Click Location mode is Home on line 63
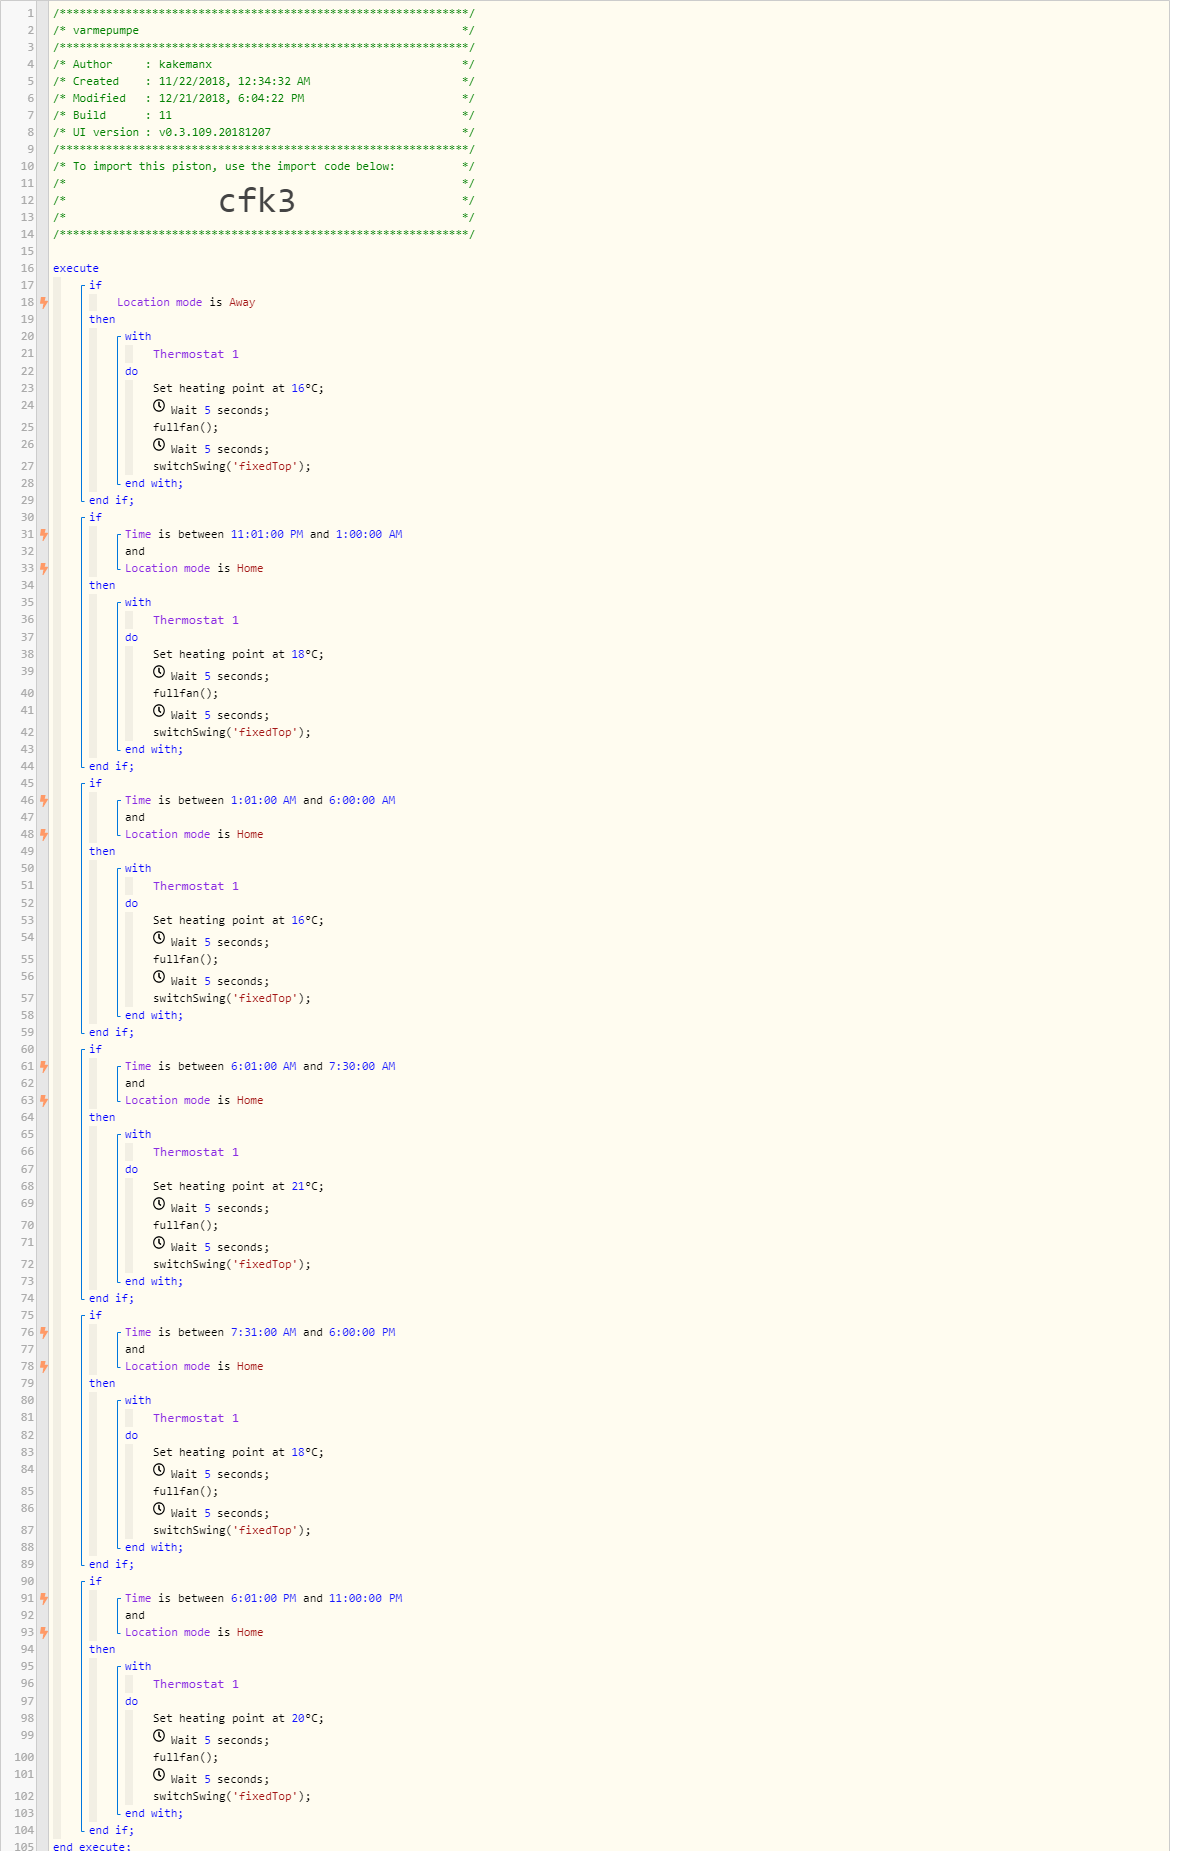 (194, 1100)
